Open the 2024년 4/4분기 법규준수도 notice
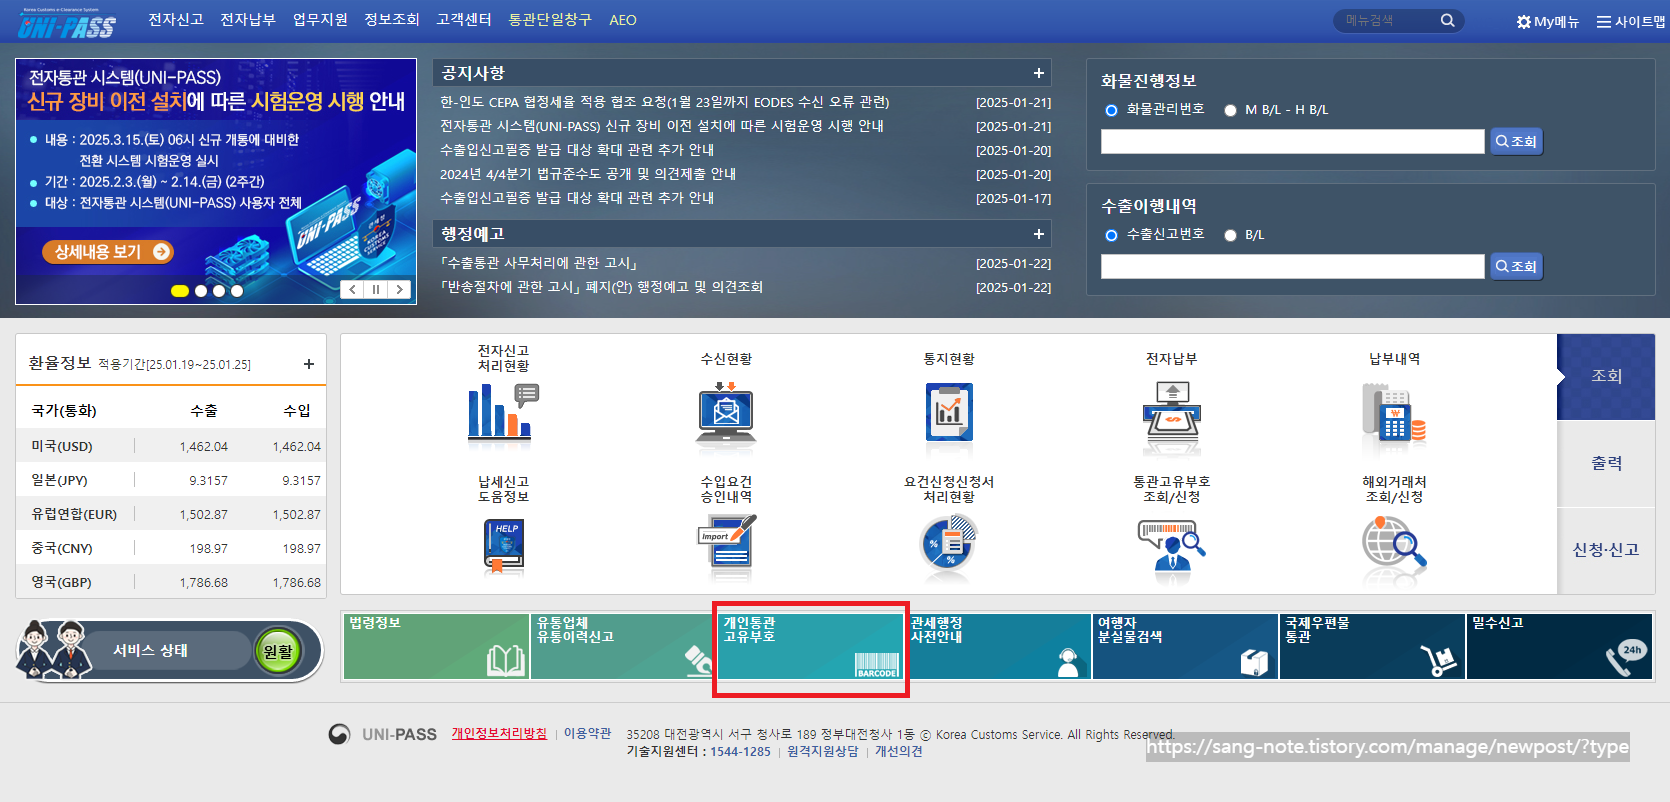 coord(588,174)
